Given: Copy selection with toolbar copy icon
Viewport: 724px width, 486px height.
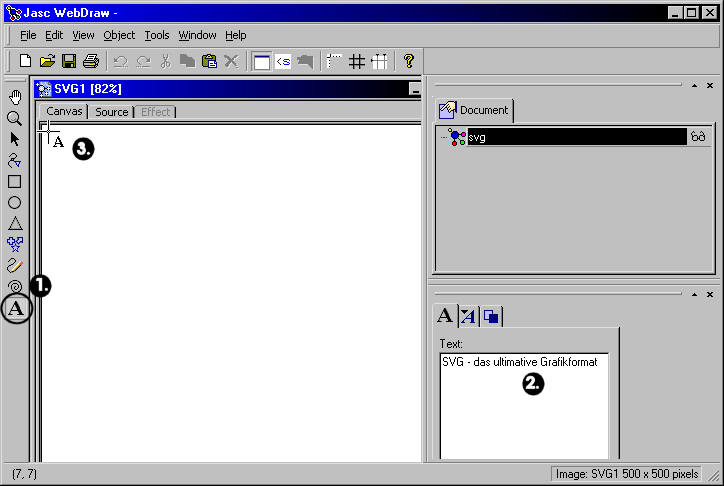Looking at the screenshot, I should tap(187, 61).
